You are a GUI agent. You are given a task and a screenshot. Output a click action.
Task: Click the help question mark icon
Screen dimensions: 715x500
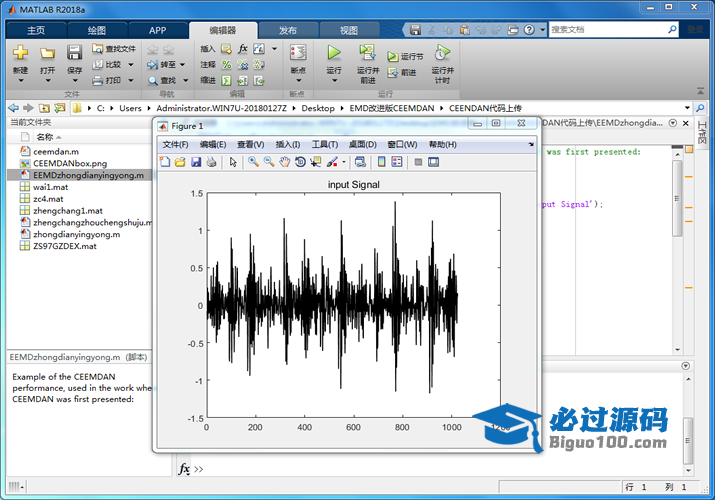pos(529,30)
